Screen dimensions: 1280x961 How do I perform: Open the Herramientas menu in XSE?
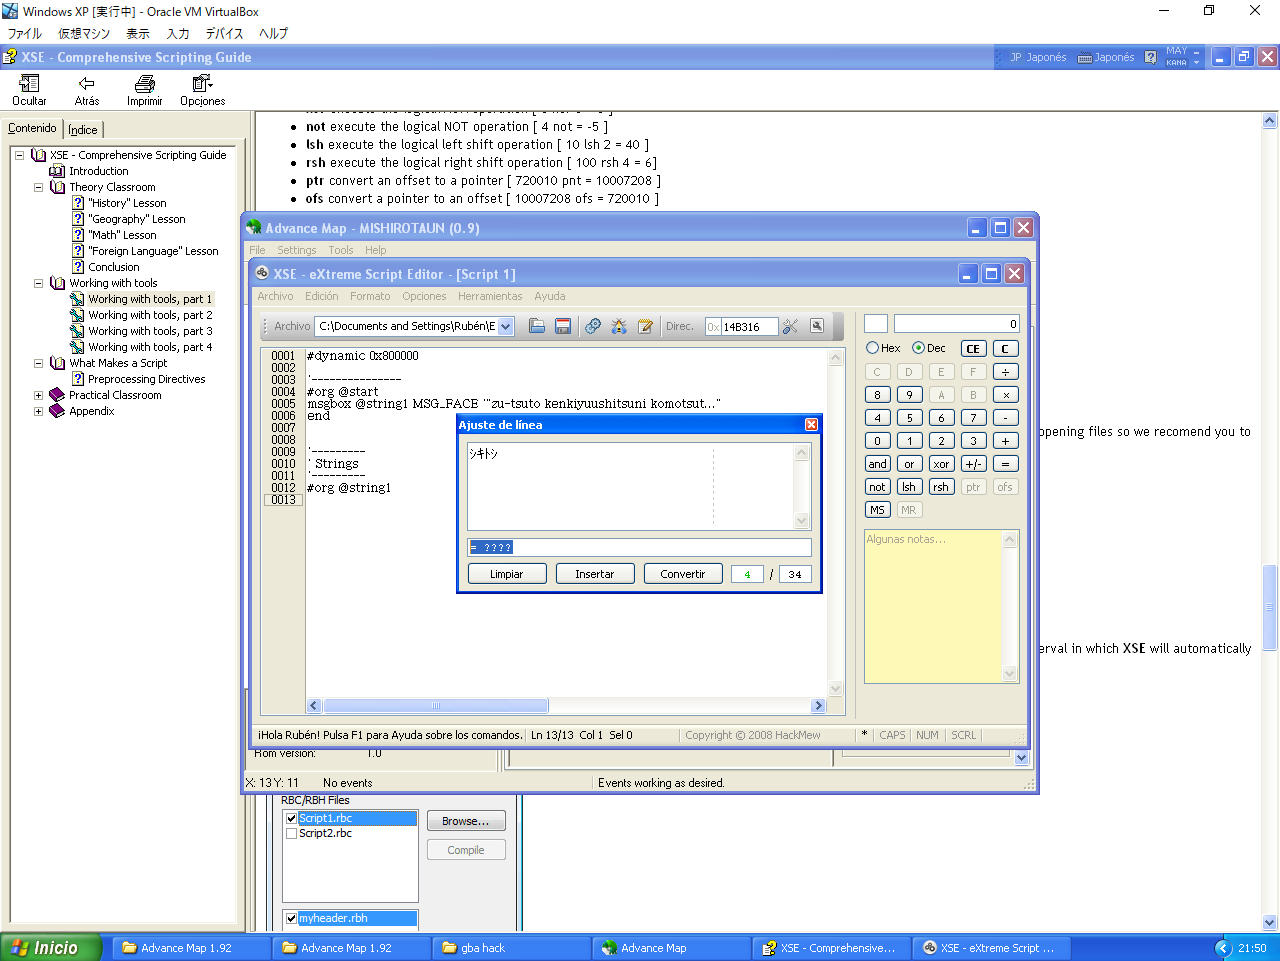click(490, 296)
